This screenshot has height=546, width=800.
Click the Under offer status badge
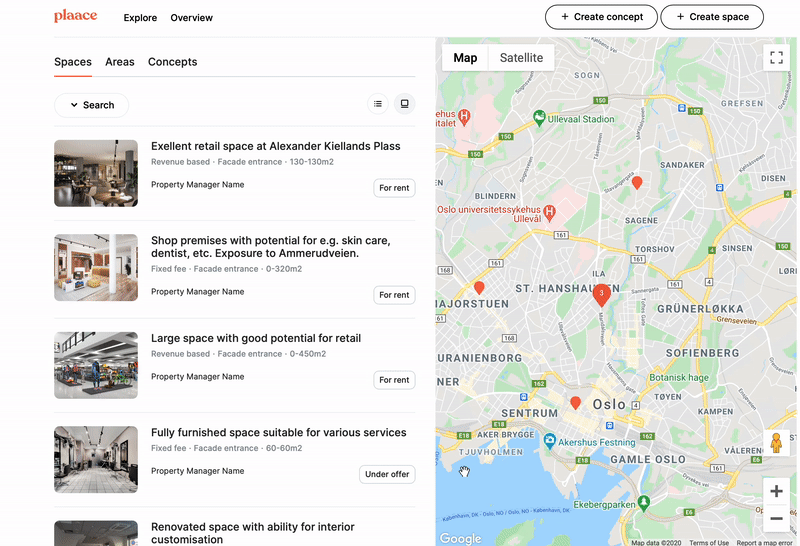point(387,474)
